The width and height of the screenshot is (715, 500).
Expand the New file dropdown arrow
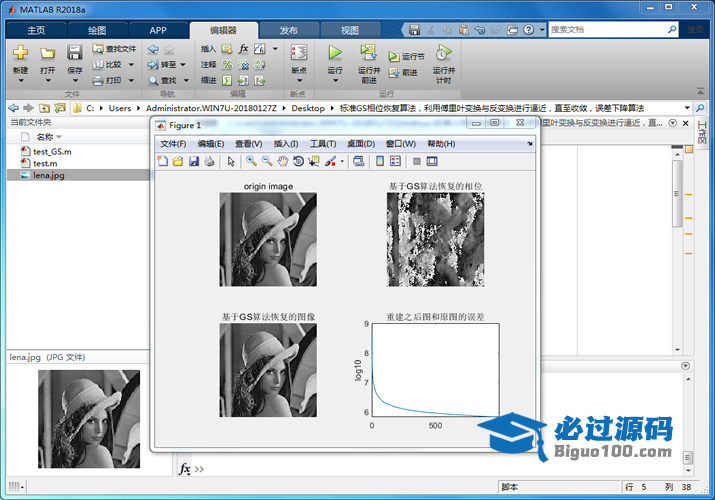pyautogui.click(x=20, y=81)
